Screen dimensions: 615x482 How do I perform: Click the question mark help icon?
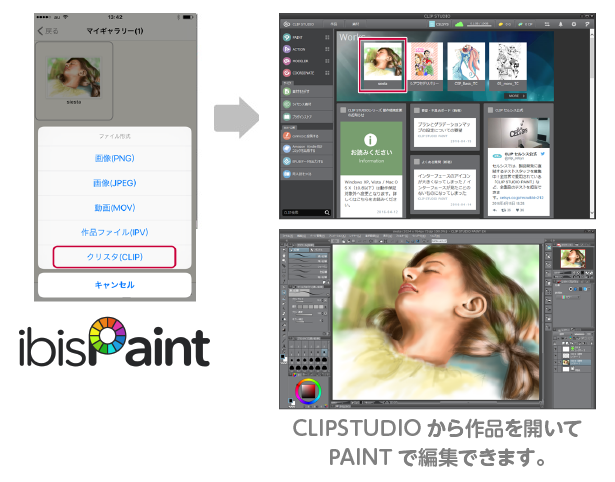587,24
